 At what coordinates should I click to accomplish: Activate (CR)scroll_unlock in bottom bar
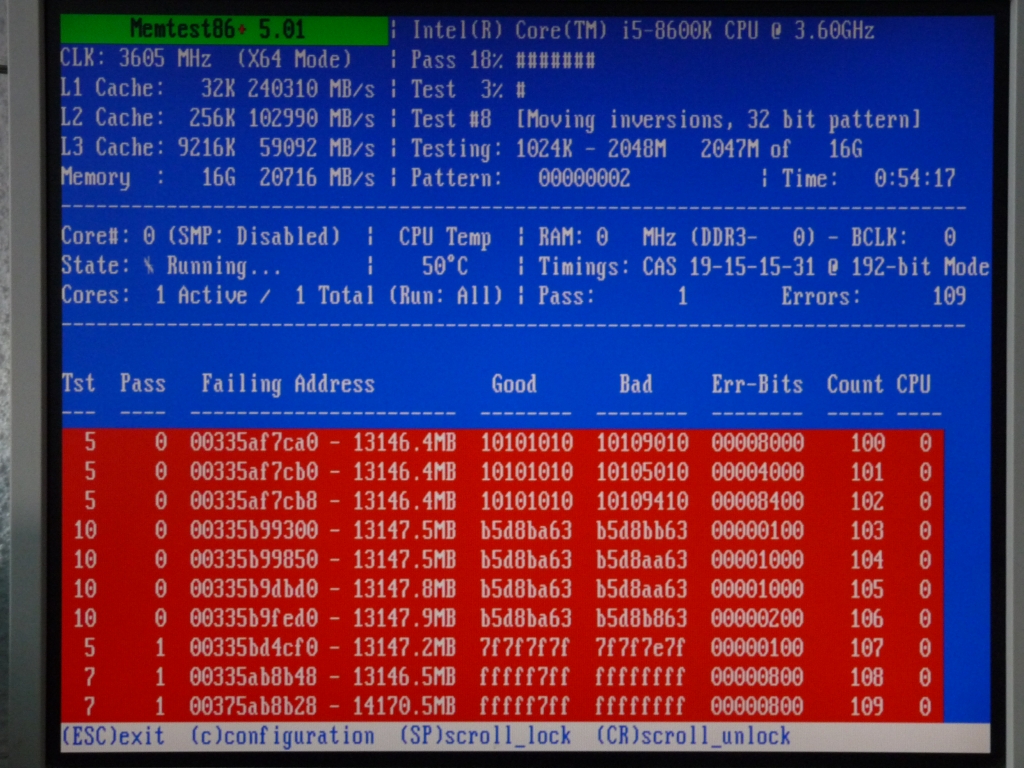click(693, 736)
